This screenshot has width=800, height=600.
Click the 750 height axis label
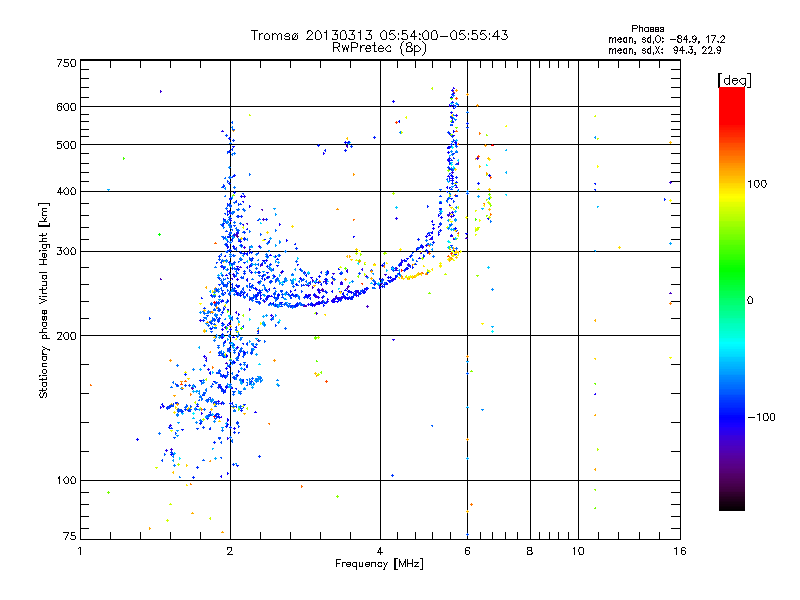(66, 63)
